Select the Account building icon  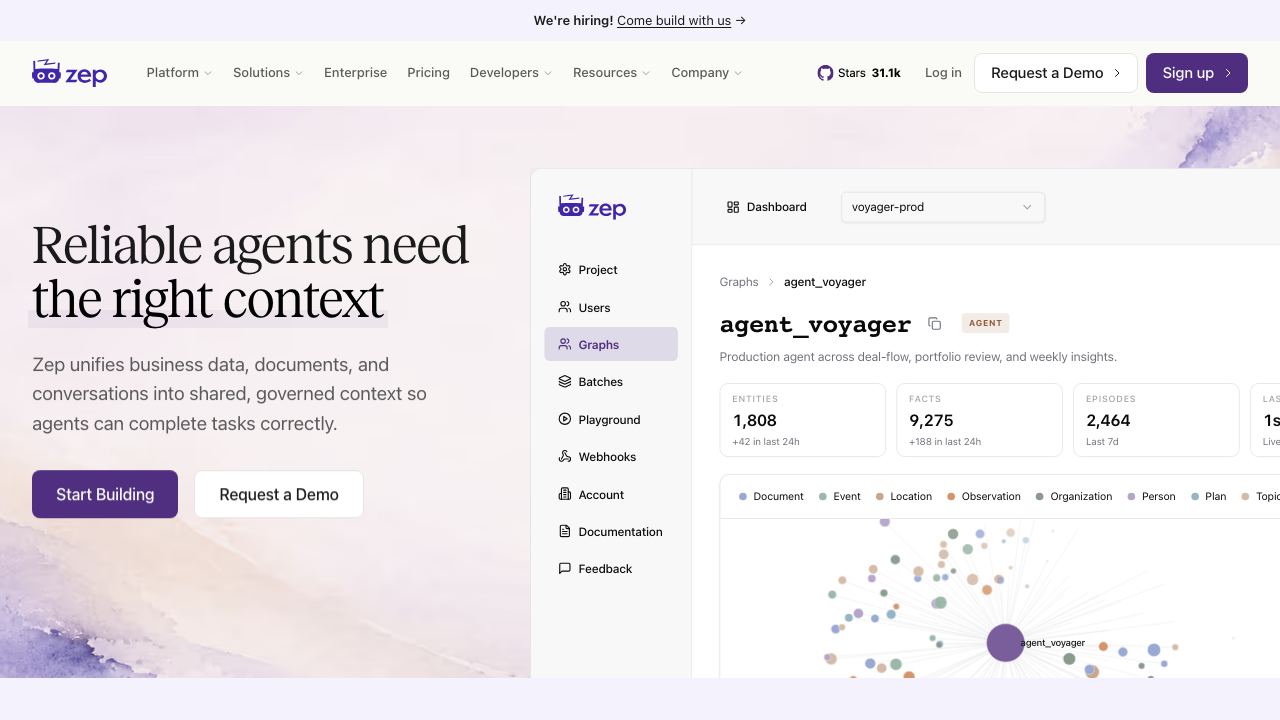(x=565, y=494)
